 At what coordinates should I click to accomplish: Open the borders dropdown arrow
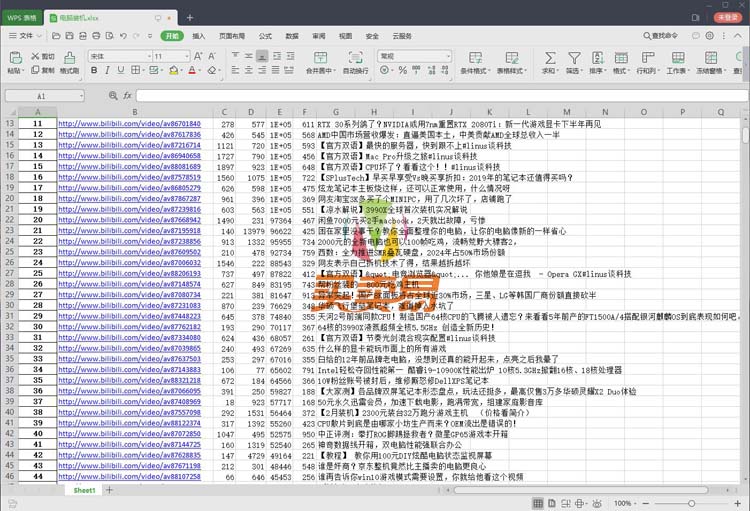(143, 71)
